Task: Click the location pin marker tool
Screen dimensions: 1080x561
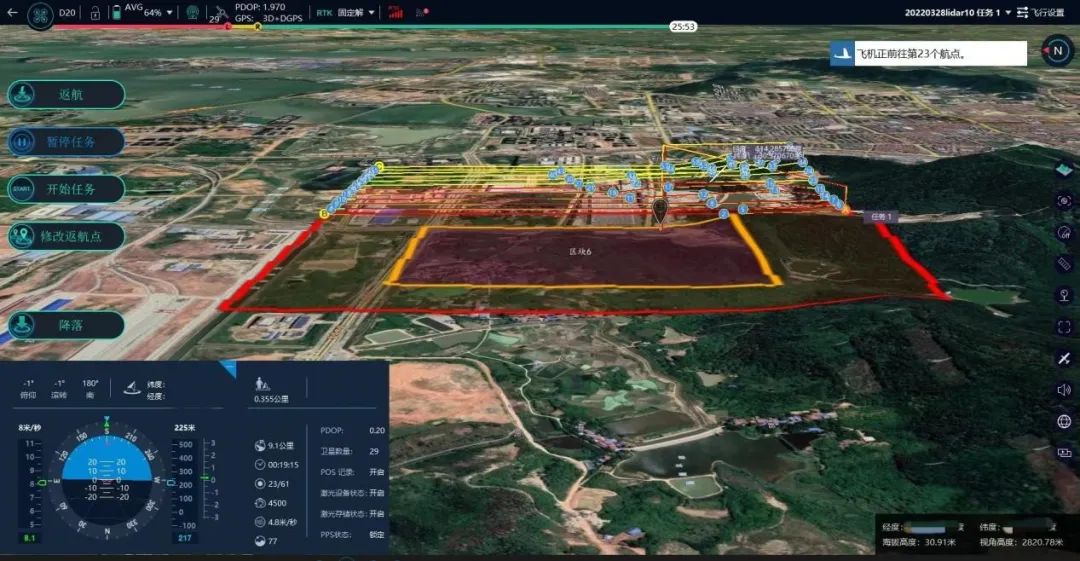Action: (1063, 295)
